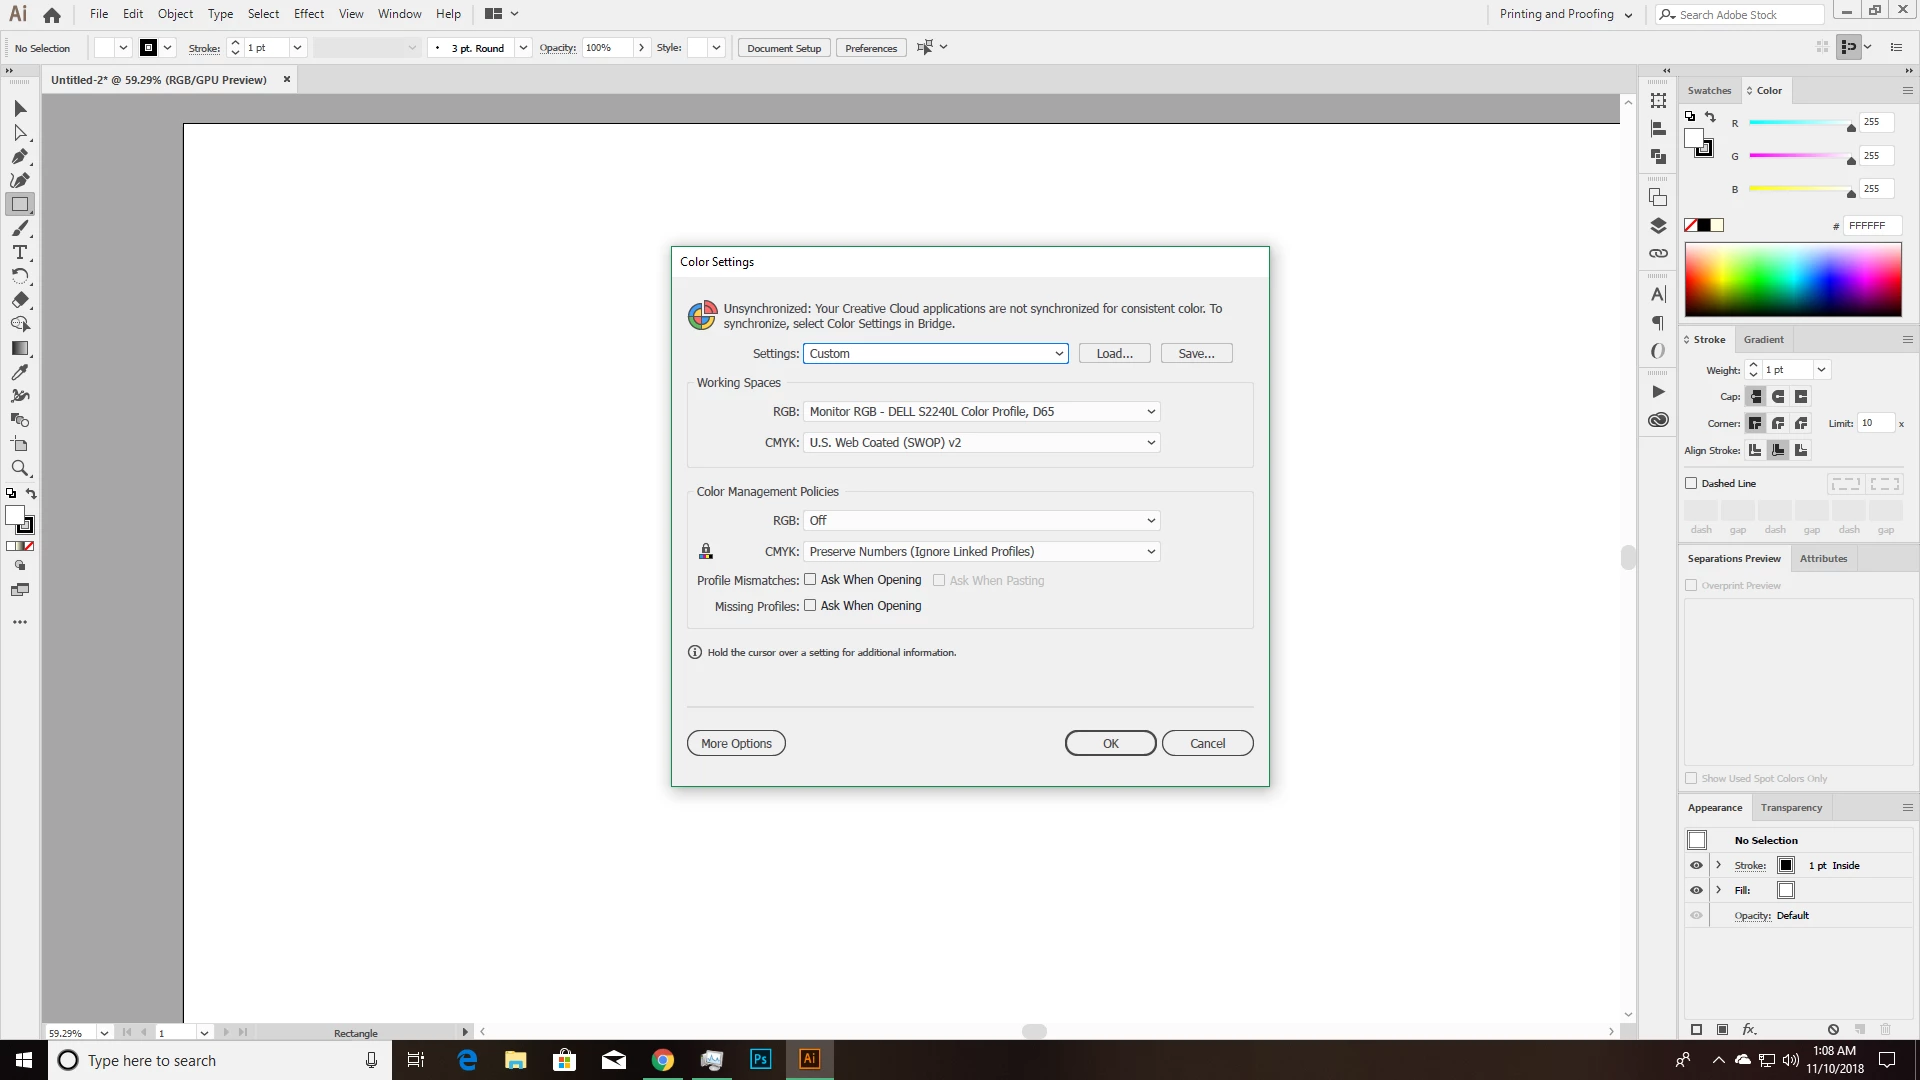The image size is (1920, 1080).
Task: Open RGB color management policy dropdown
Action: point(981,521)
